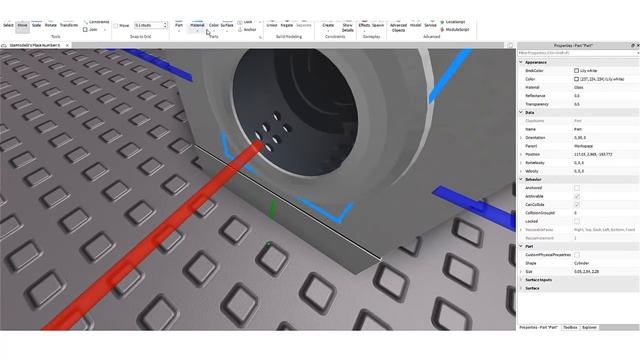Open the Join mode dropdown arrow

point(105,30)
